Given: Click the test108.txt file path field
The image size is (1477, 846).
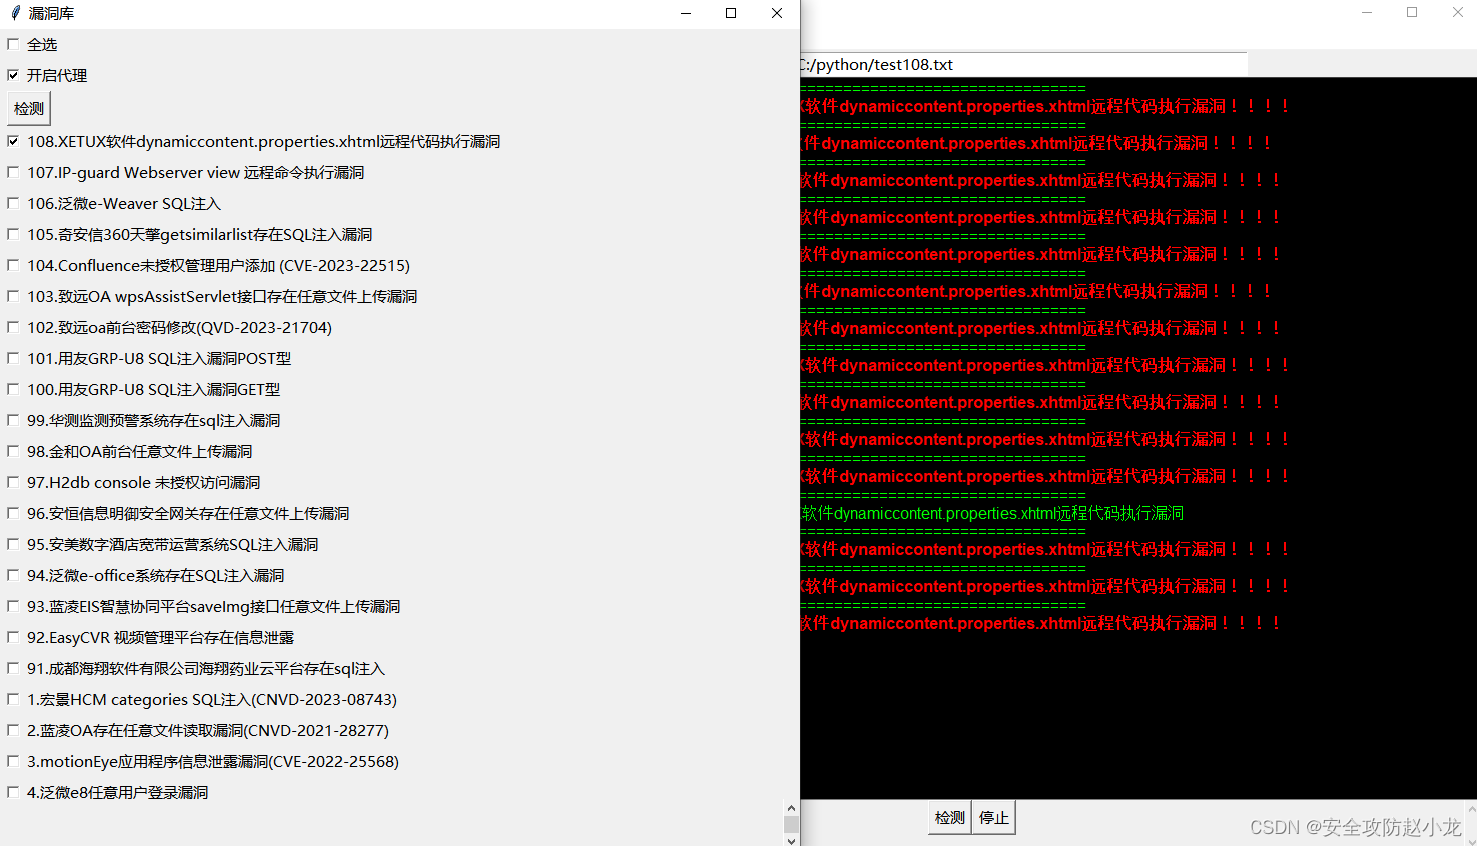Looking at the screenshot, I should point(1024,64).
